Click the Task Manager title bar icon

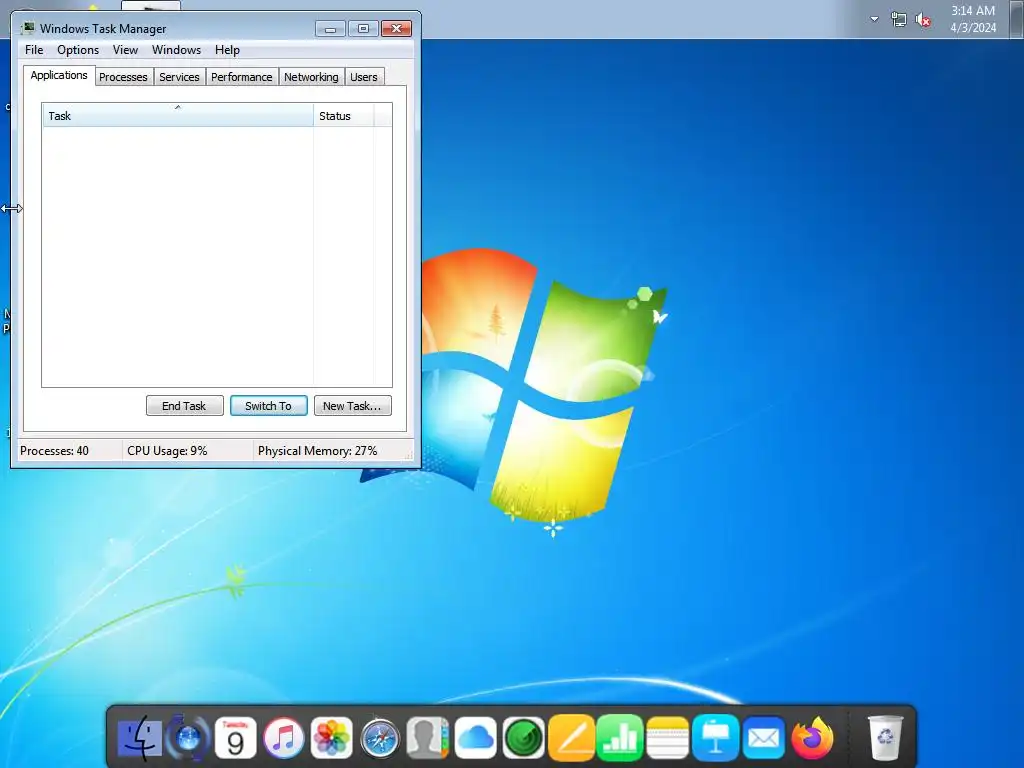pos(27,28)
